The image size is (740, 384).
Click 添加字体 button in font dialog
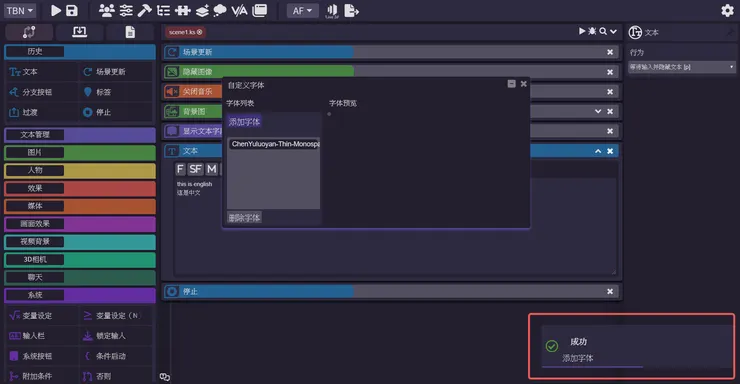[244, 122]
